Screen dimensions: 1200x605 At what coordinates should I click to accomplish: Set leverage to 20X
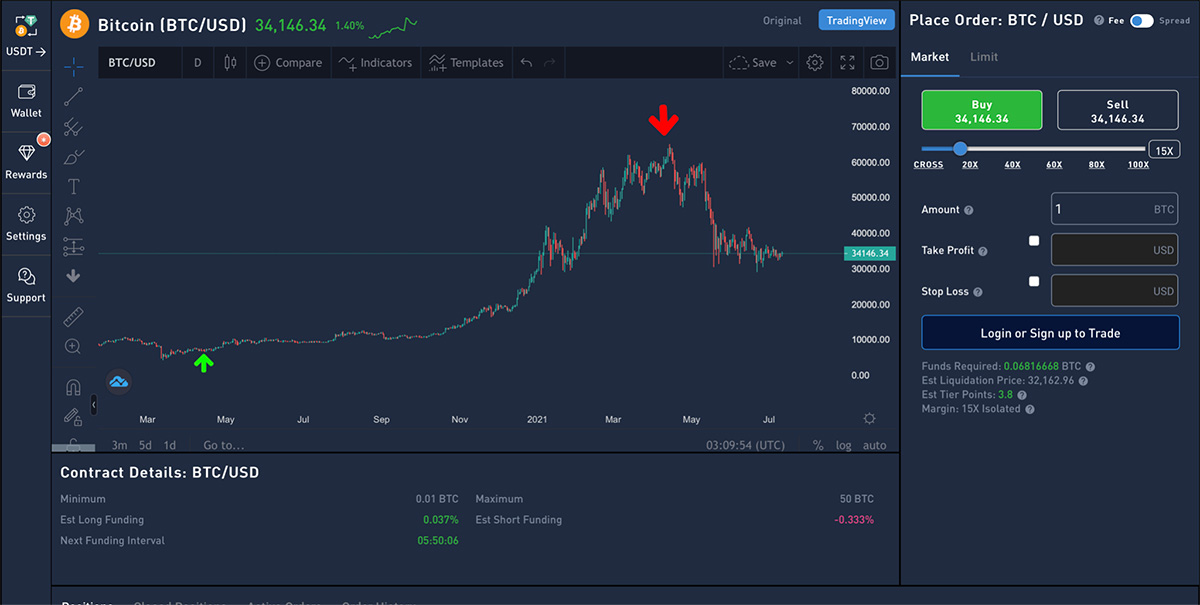click(970, 165)
